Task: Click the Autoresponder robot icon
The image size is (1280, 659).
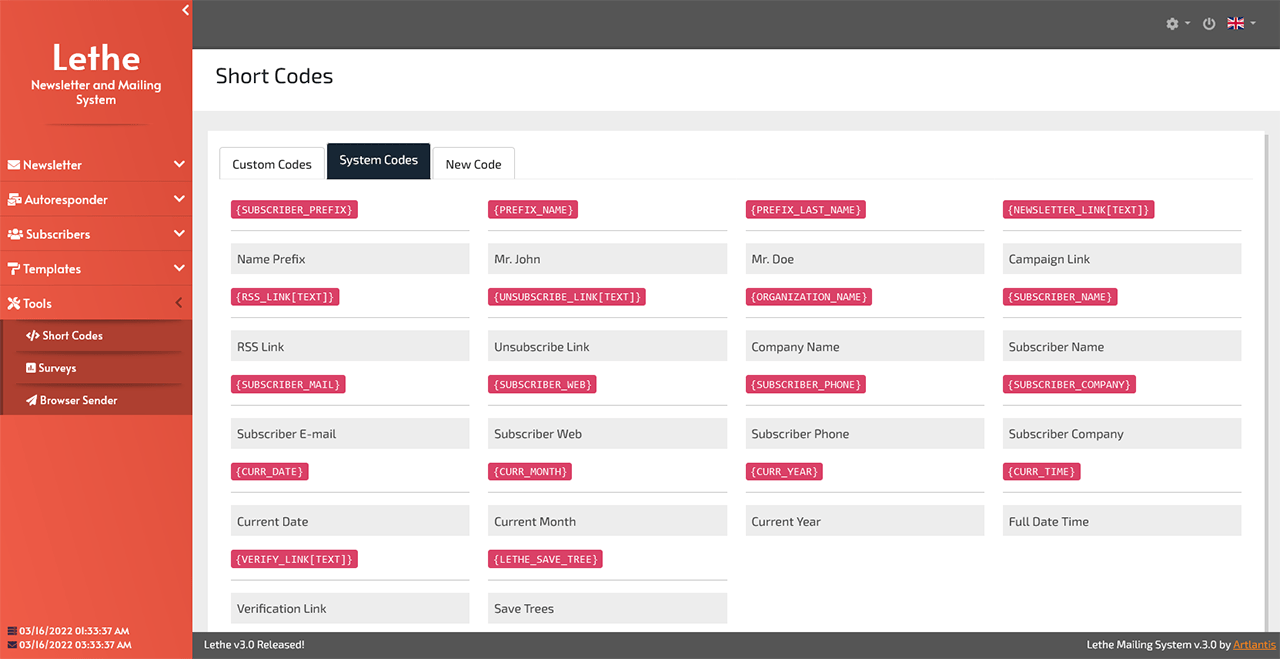Action: (x=15, y=200)
